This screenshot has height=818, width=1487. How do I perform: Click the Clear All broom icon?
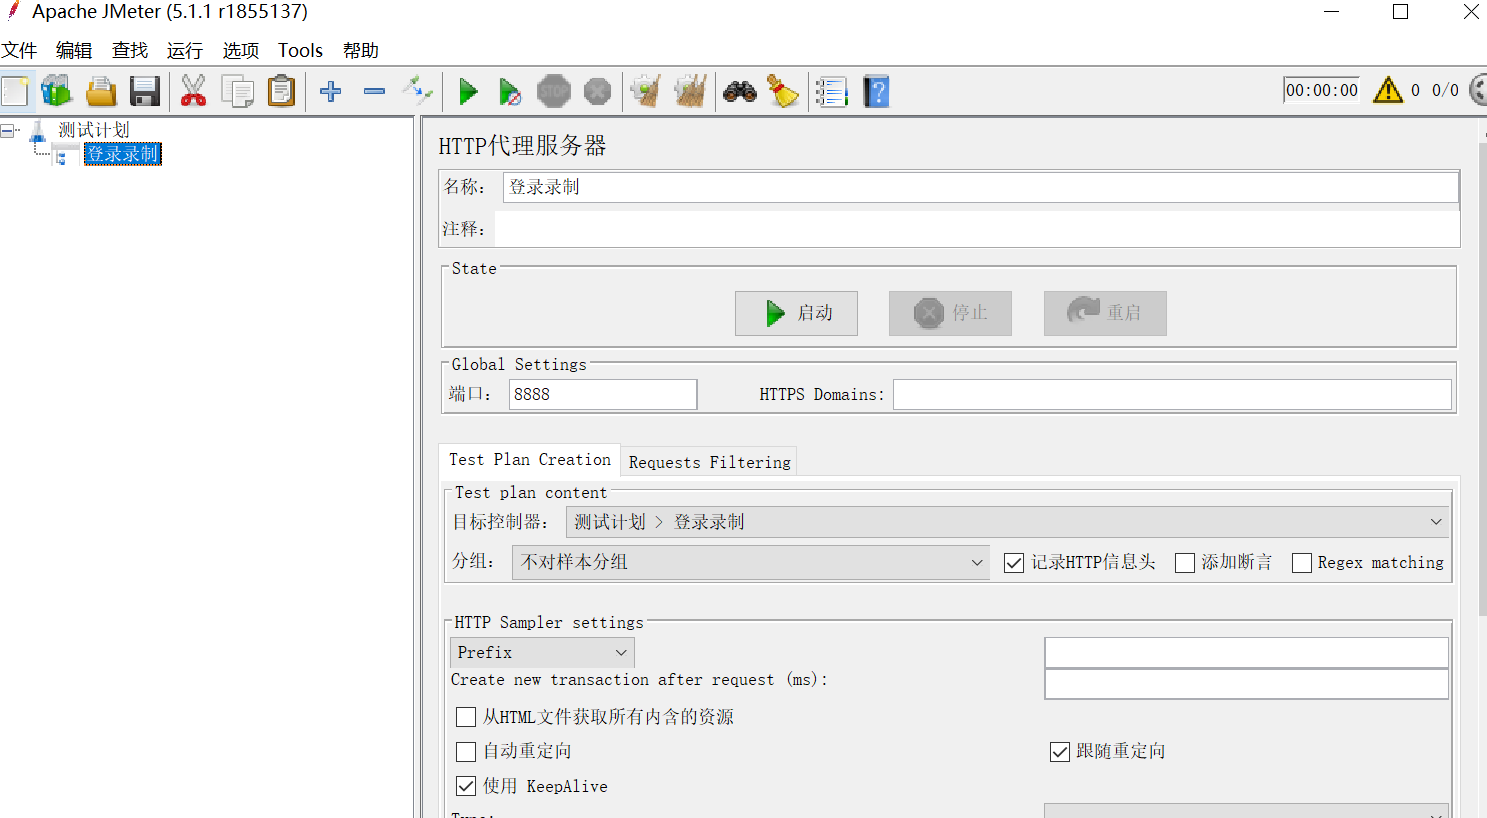tap(691, 91)
